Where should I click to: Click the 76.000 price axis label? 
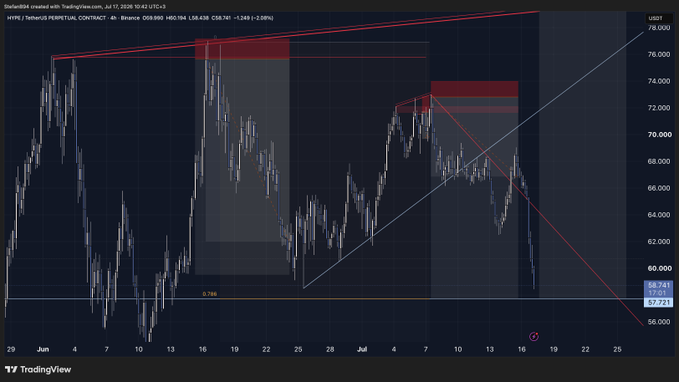click(659, 55)
